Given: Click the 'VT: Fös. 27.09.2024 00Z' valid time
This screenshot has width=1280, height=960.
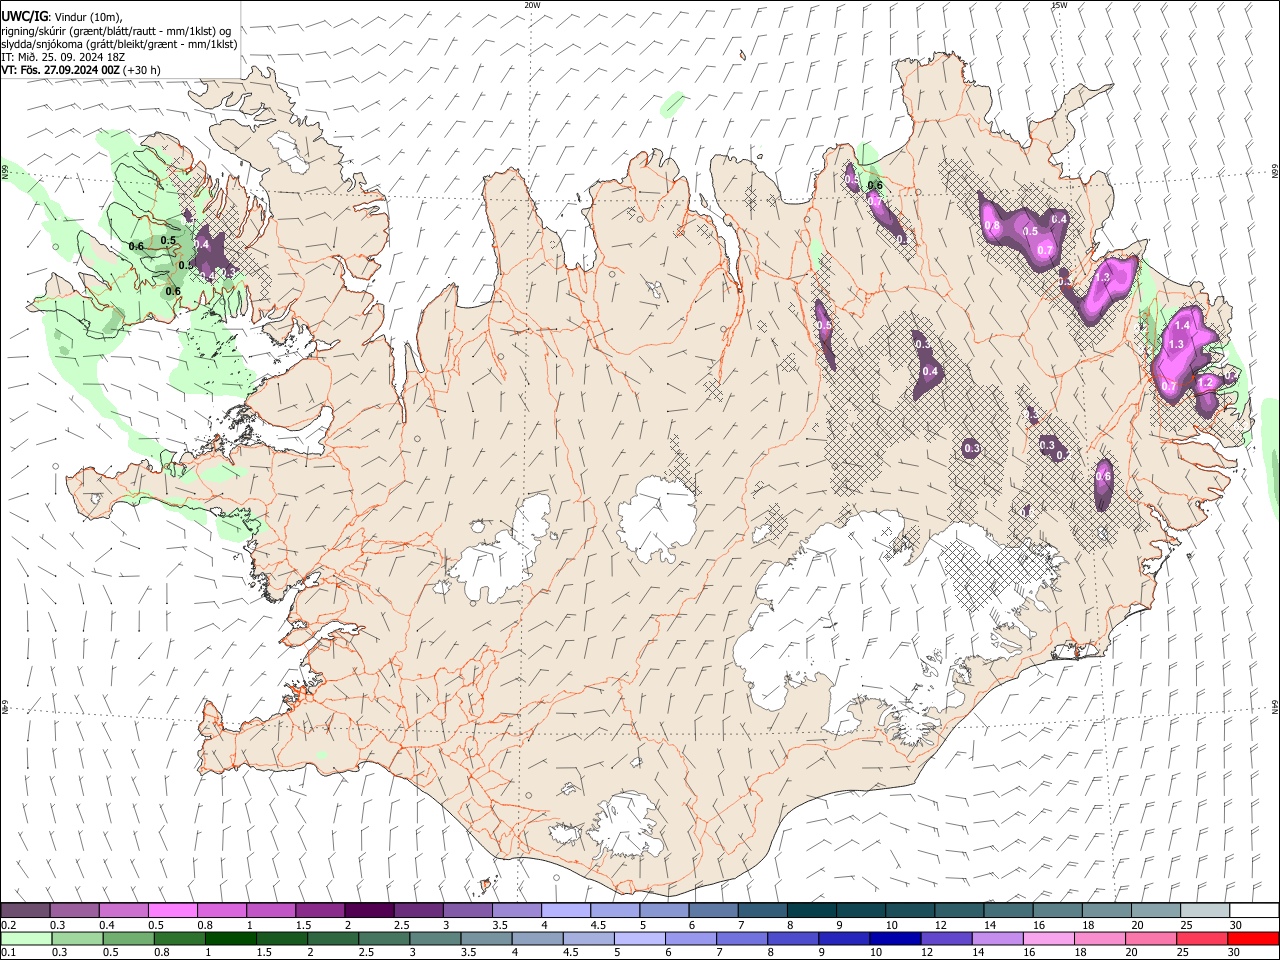Looking at the screenshot, I should [61, 70].
